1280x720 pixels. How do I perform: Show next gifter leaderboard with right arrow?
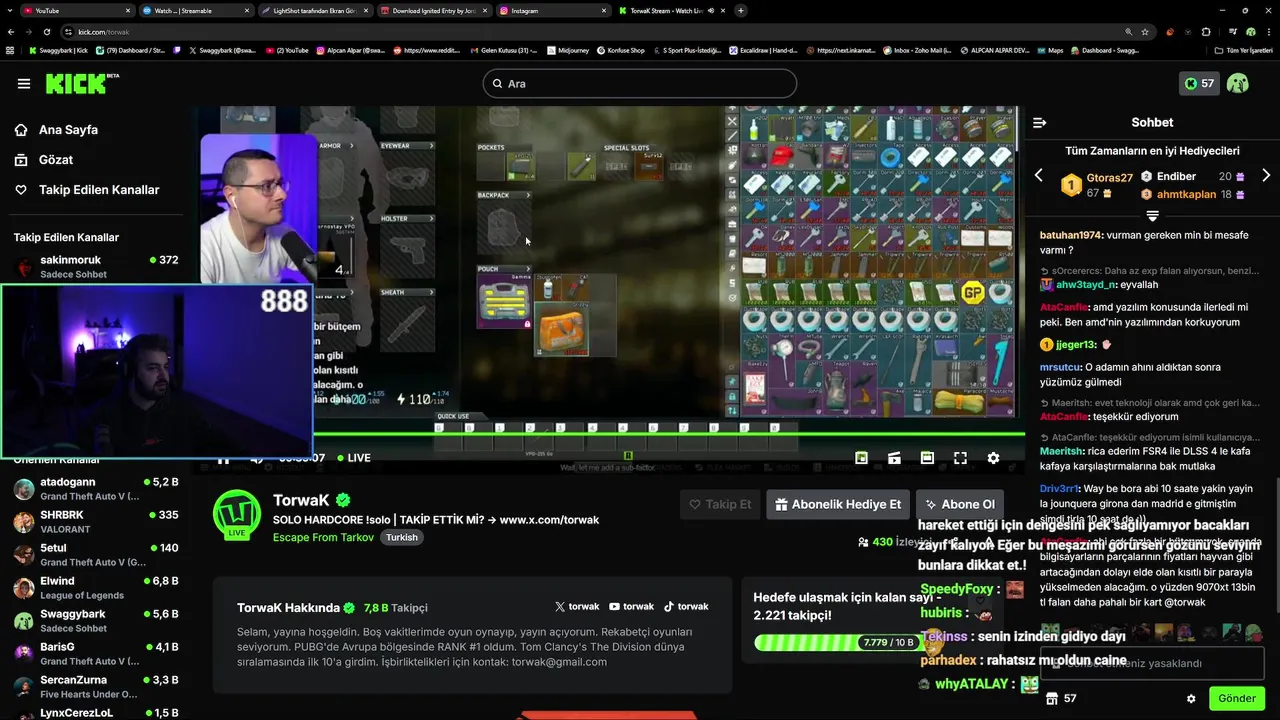coord(1266,176)
